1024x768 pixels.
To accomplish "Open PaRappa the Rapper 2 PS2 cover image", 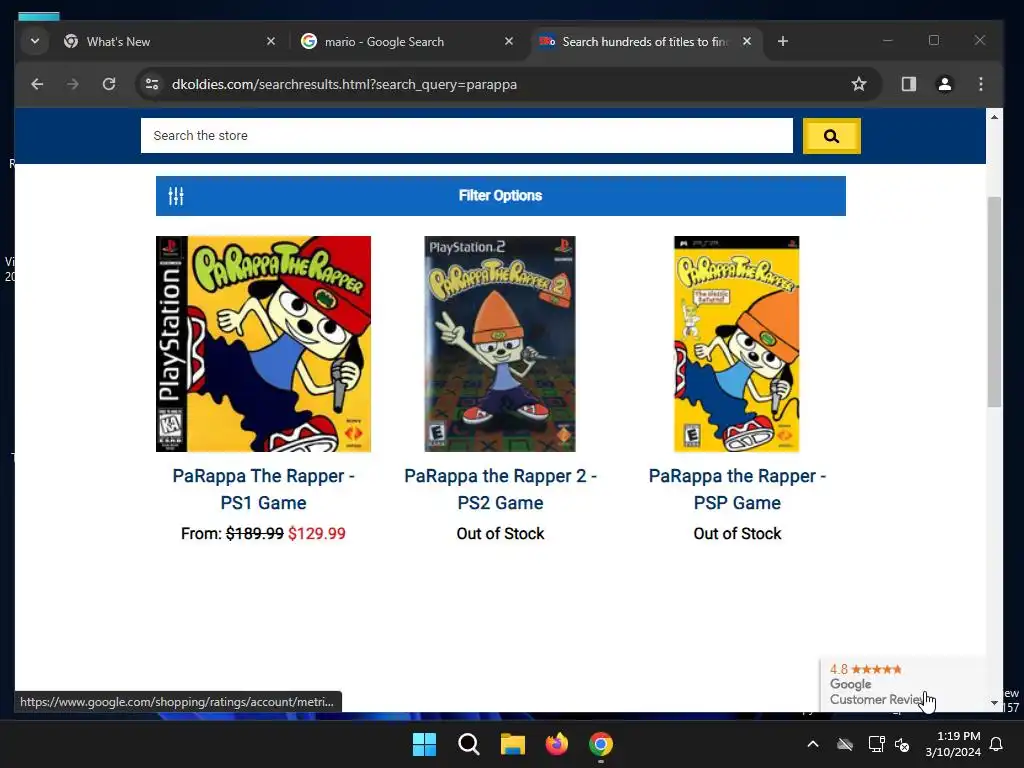I will (x=500, y=344).
